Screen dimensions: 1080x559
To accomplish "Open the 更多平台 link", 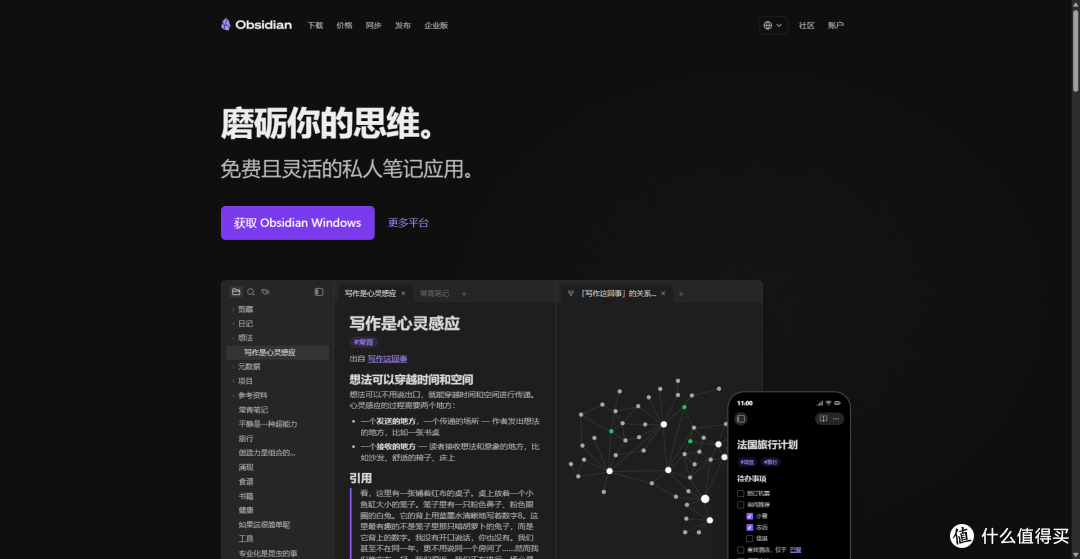I will (x=408, y=223).
